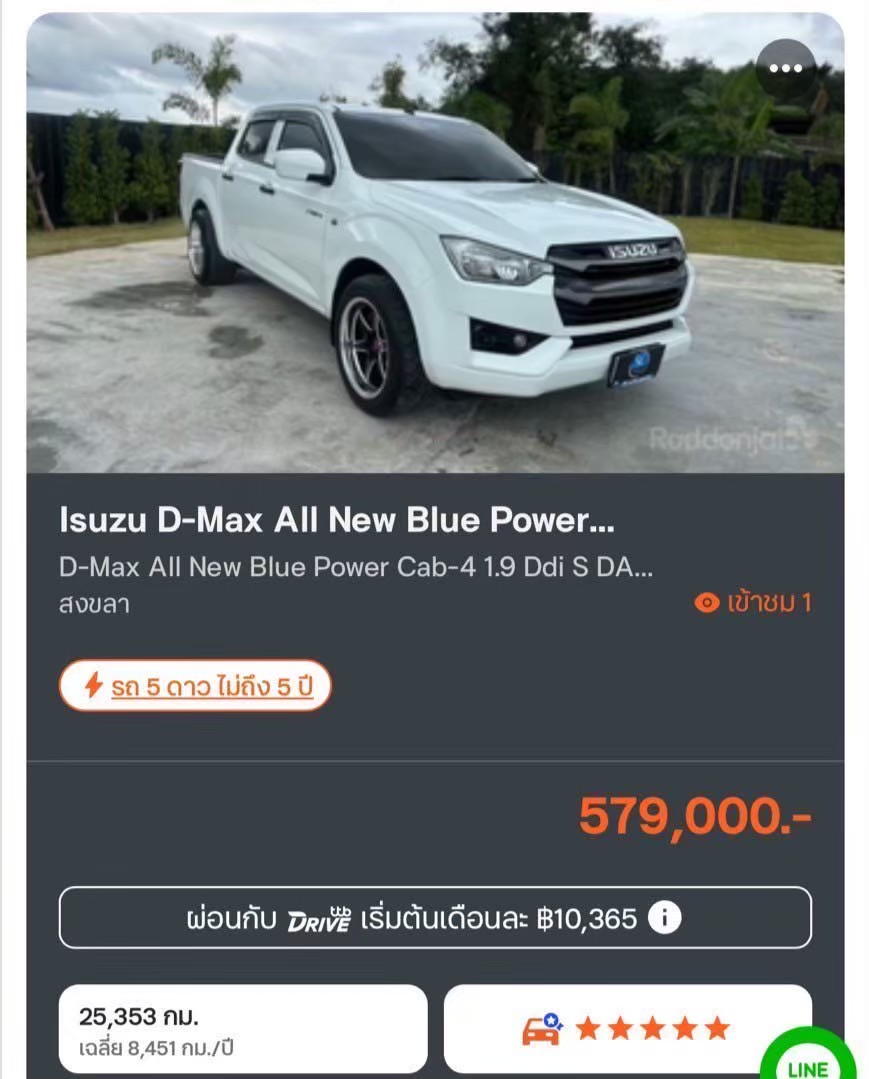Viewport: 869px width, 1079px height.
Task: Click the five-star rating stars
Action: click(x=653, y=1029)
